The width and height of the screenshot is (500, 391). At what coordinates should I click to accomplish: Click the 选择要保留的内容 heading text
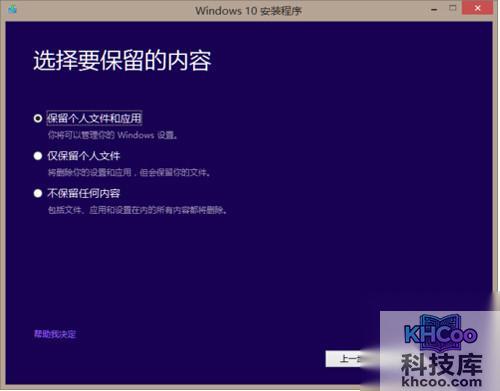pos(122,61)
